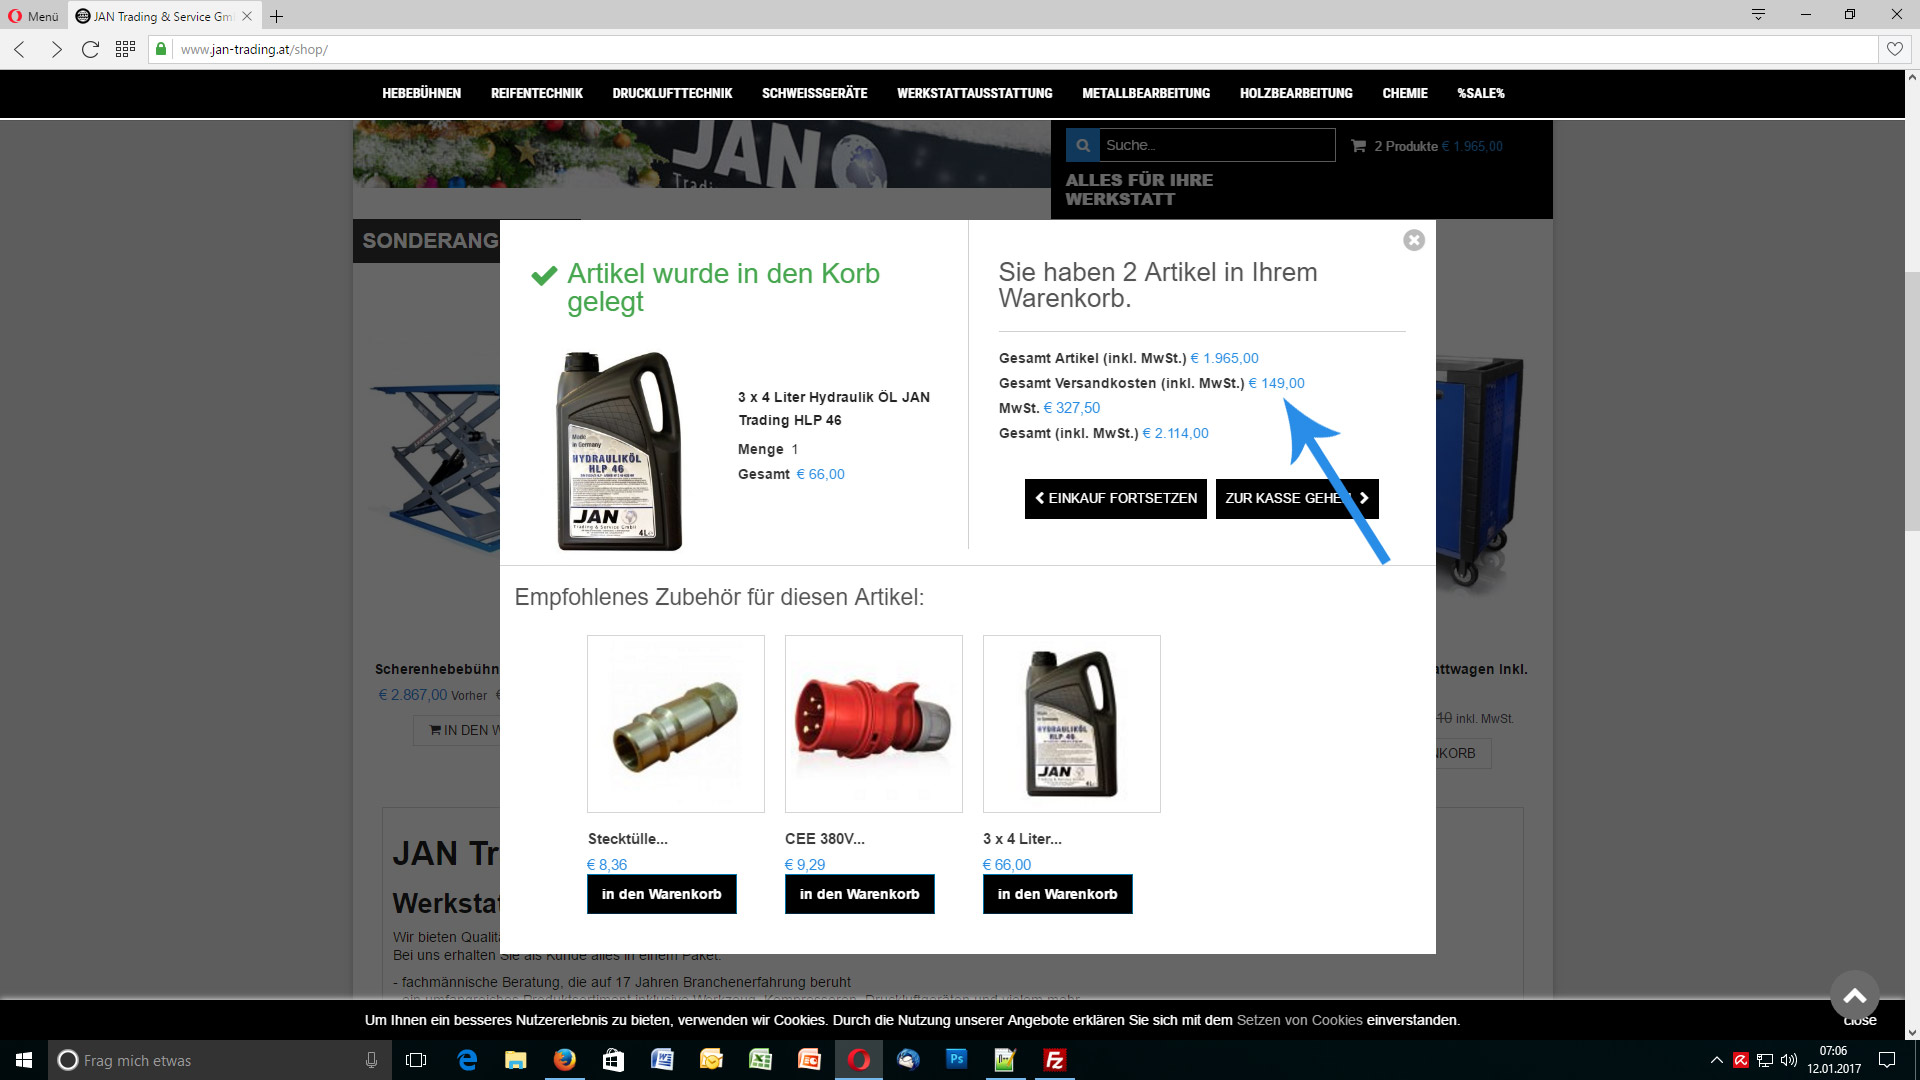Image resolution: width=1920 pixels, height=1080 pixels.
Task: Reload the page with refresh icon
Action: (x=90, y=49)
